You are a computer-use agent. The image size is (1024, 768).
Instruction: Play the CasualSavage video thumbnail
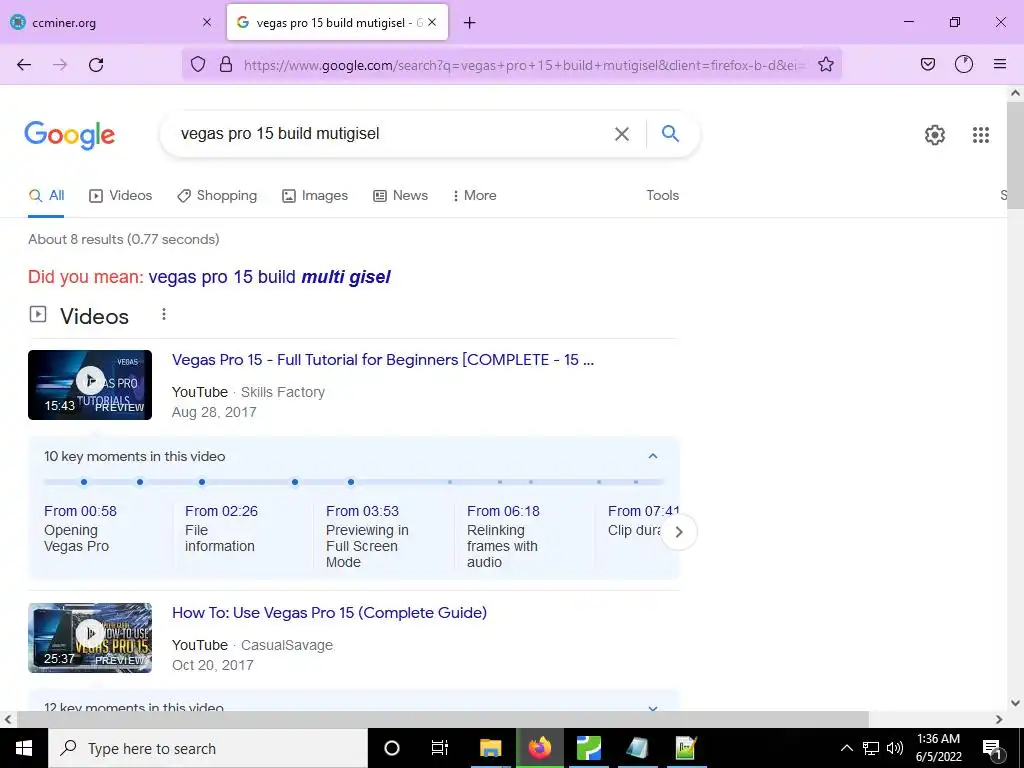click(90, 638)
